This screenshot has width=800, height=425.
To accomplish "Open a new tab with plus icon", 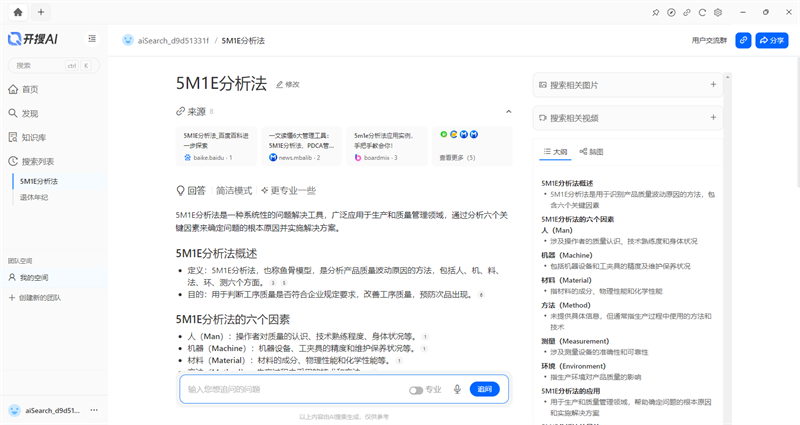I will (x=40, y=12).
